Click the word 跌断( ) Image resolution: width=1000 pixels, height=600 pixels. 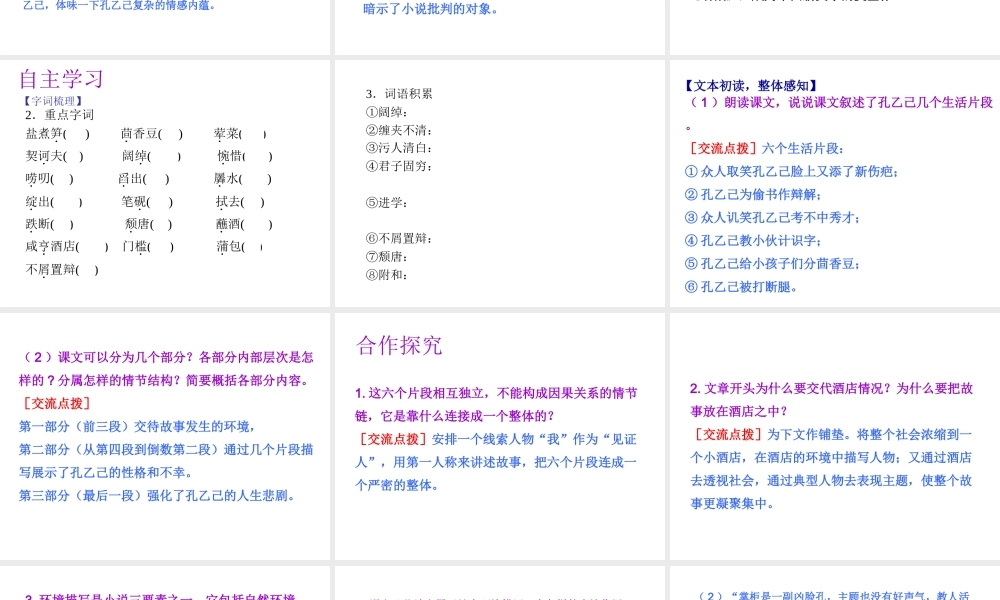50,224
